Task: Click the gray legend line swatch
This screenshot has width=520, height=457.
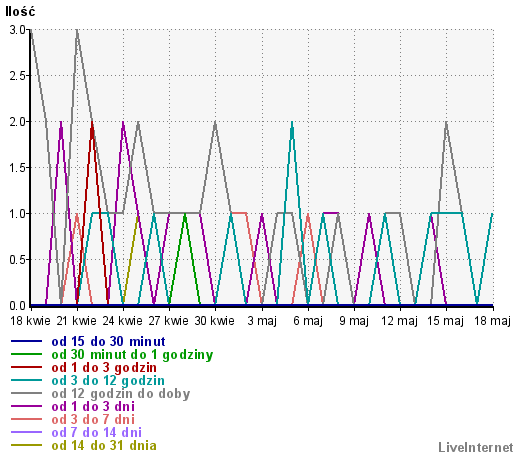Action: (x=26, y=393)
